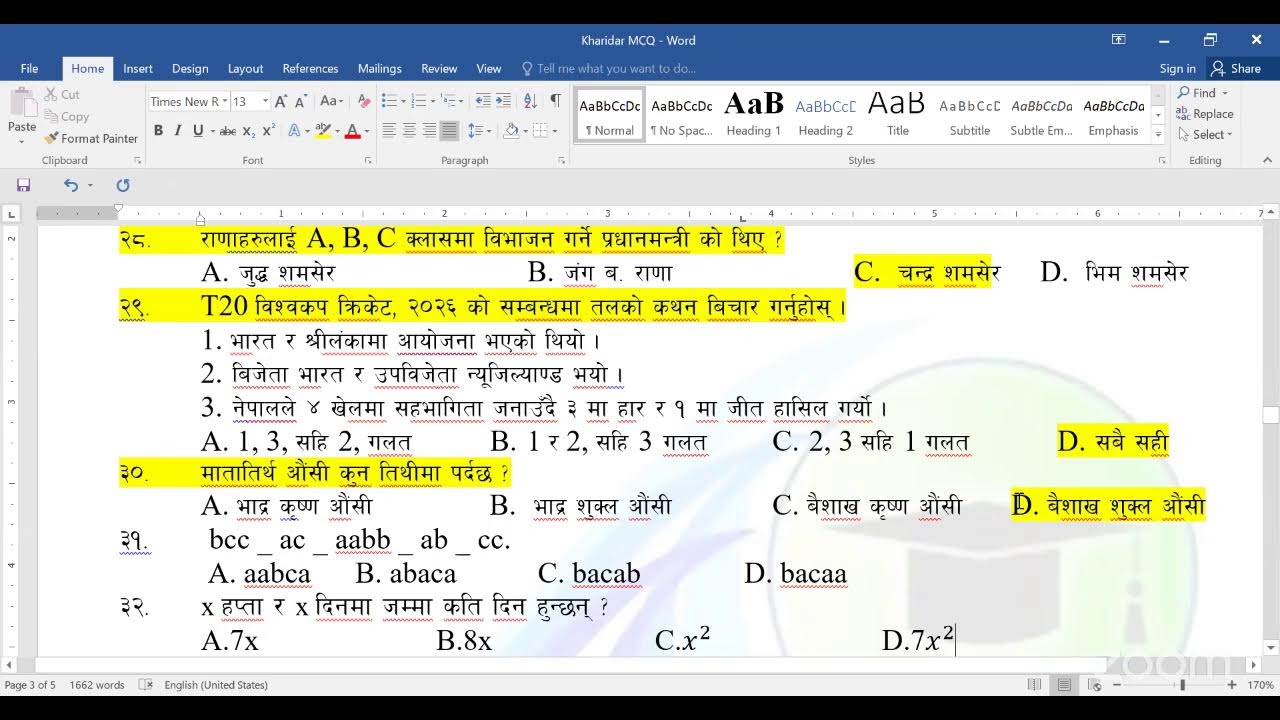
Task: Apply the No Spacing style
Action: [681, 115]
